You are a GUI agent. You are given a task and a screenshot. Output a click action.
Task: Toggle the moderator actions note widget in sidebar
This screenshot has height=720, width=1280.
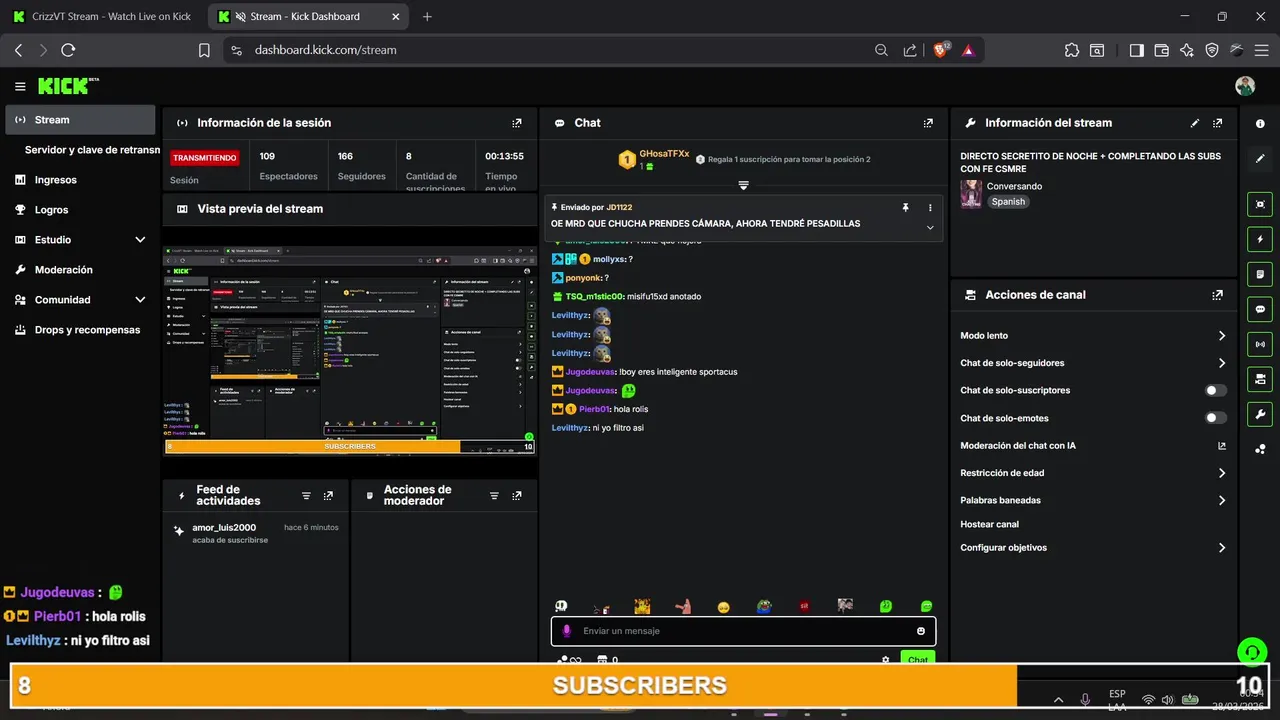click(1260, 274)
